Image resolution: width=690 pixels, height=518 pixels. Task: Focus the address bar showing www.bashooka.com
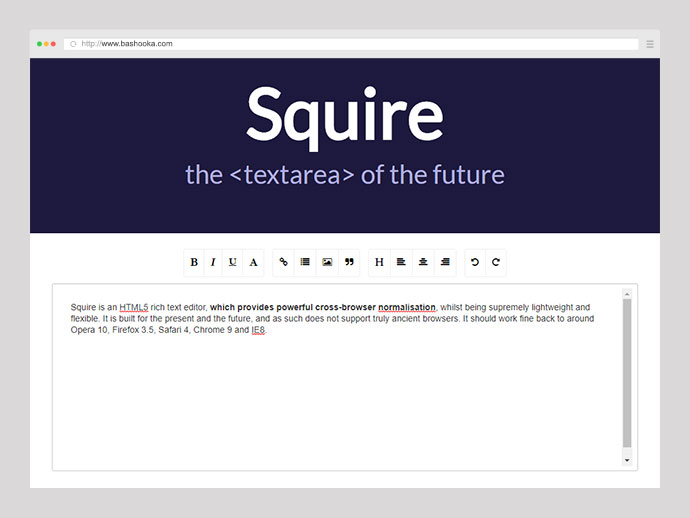tap(351, 44)
